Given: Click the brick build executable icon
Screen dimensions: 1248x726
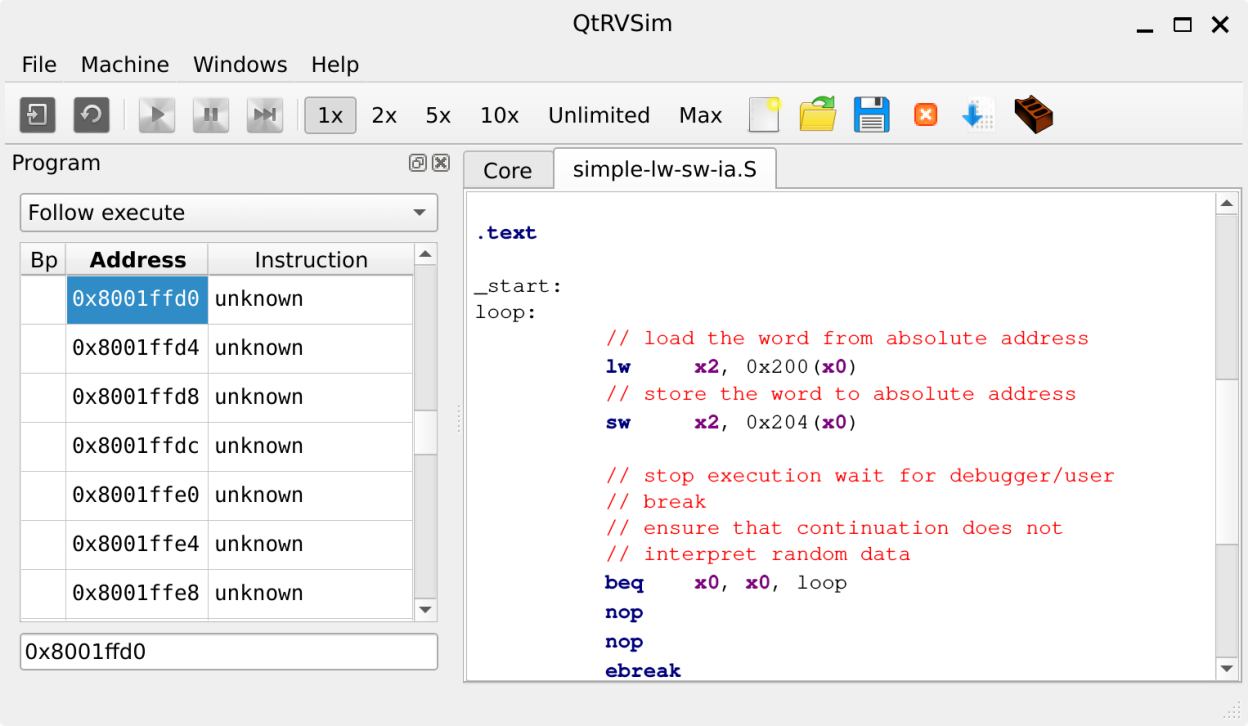Looking at the screenshot, I should point(1033,115).
